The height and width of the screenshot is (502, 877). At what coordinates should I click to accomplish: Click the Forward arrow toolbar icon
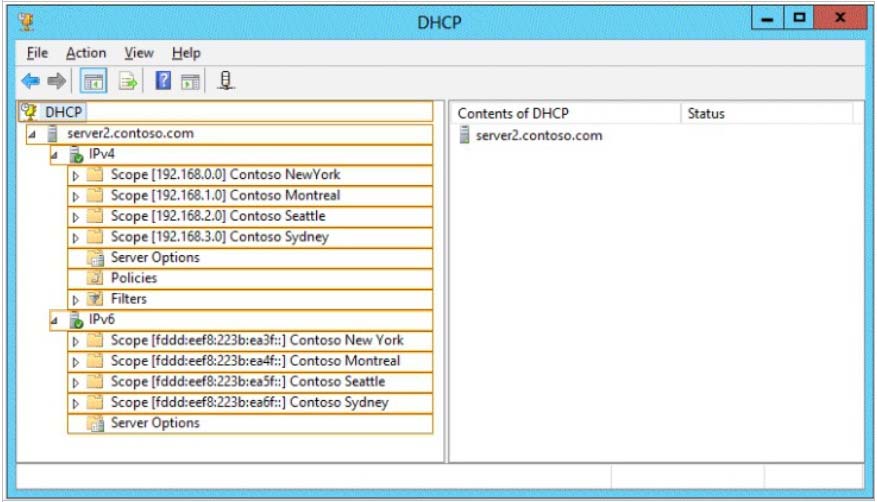point(56,81)
